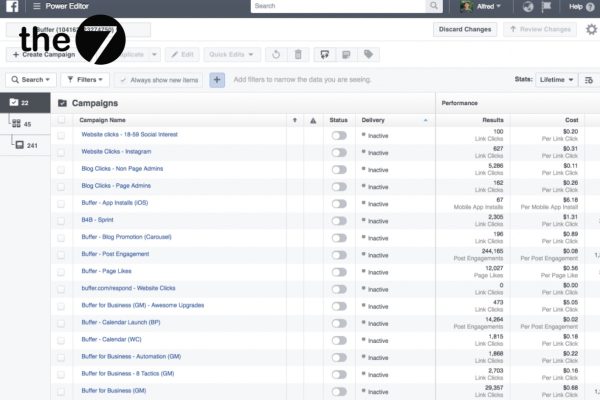Click the warning triangle column header icon
Viewport: 600px width, 400px height.
[313, 121]
